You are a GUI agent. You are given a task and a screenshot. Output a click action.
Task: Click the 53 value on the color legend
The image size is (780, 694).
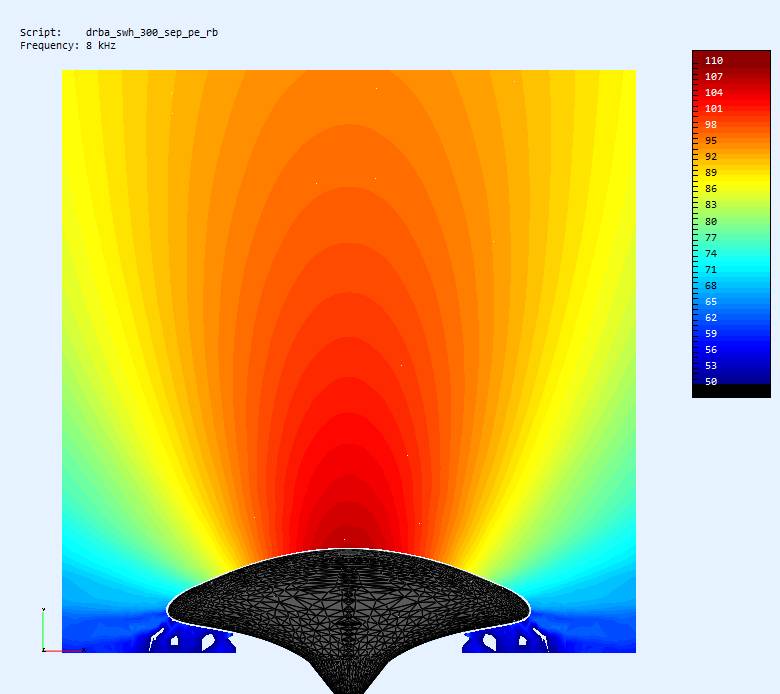711,366
